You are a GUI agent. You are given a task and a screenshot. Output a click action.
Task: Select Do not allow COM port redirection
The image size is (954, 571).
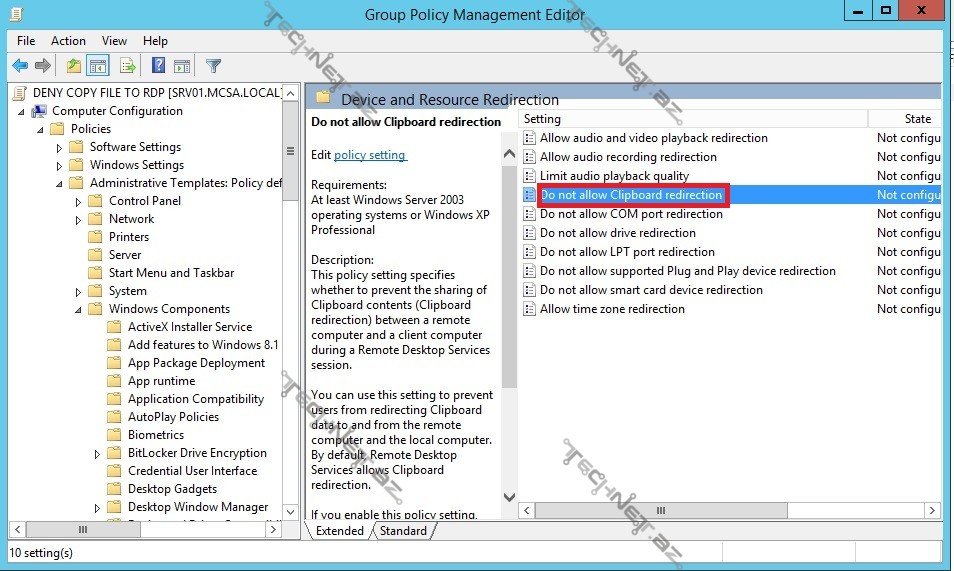coord(631,214)
